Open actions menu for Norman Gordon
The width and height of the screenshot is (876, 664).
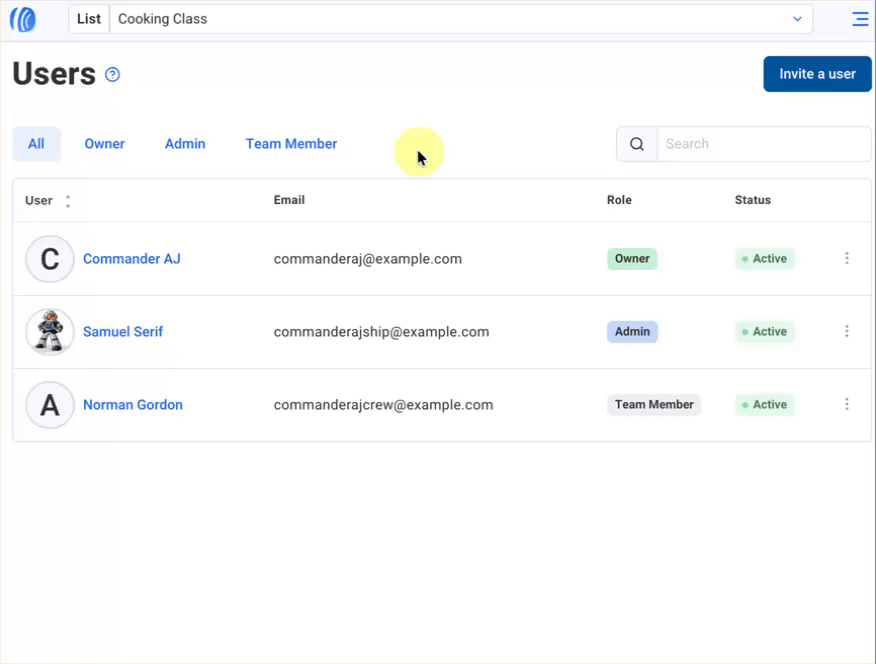tap(847, 404)
